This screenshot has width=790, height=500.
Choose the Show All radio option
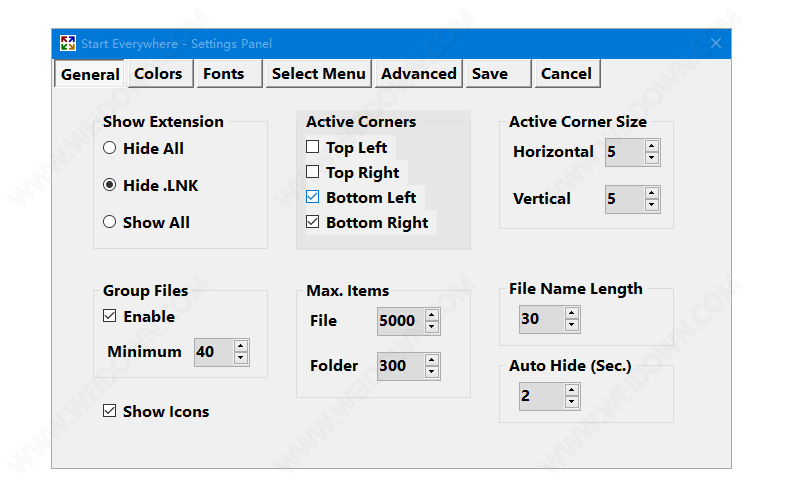click(110, 222)
